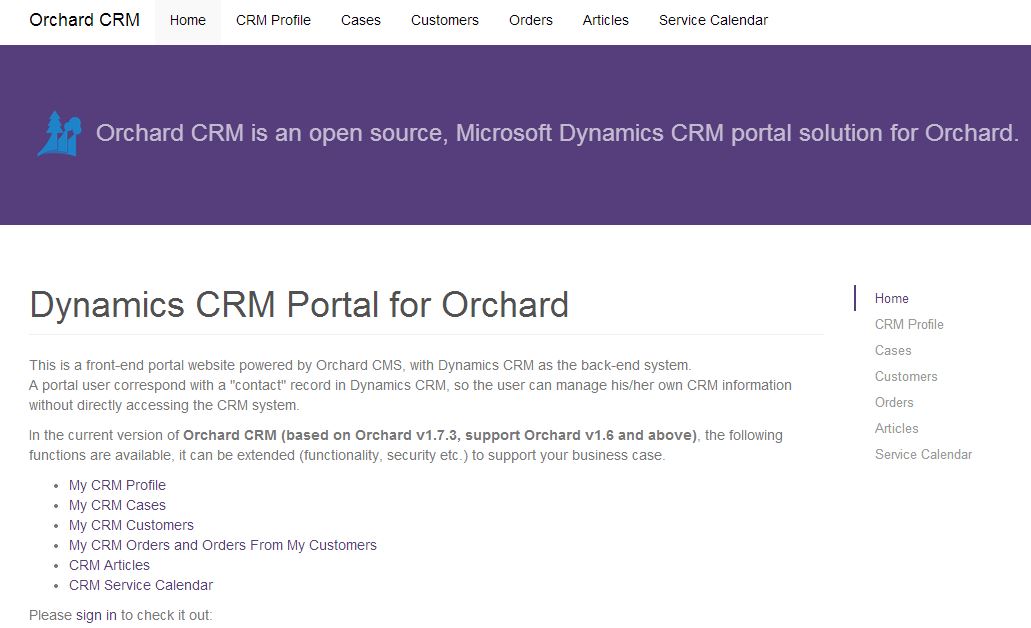Open Service Calendar in top navigation bar

point(713,20)
